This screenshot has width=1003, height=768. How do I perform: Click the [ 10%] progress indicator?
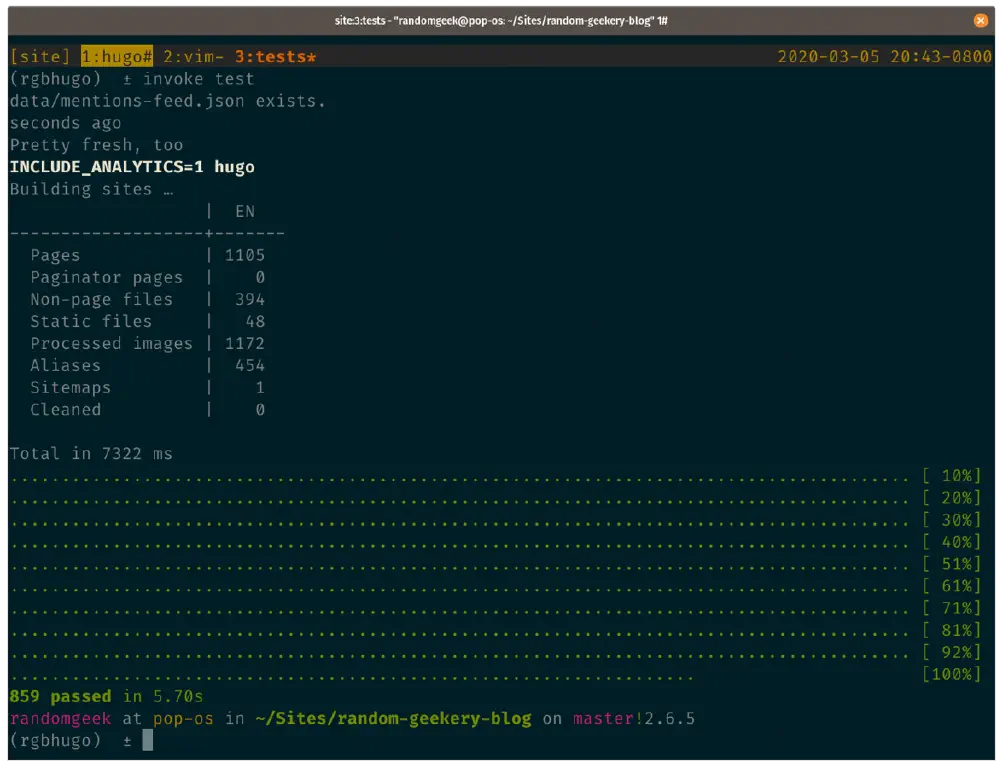click(x=952, y=476)
